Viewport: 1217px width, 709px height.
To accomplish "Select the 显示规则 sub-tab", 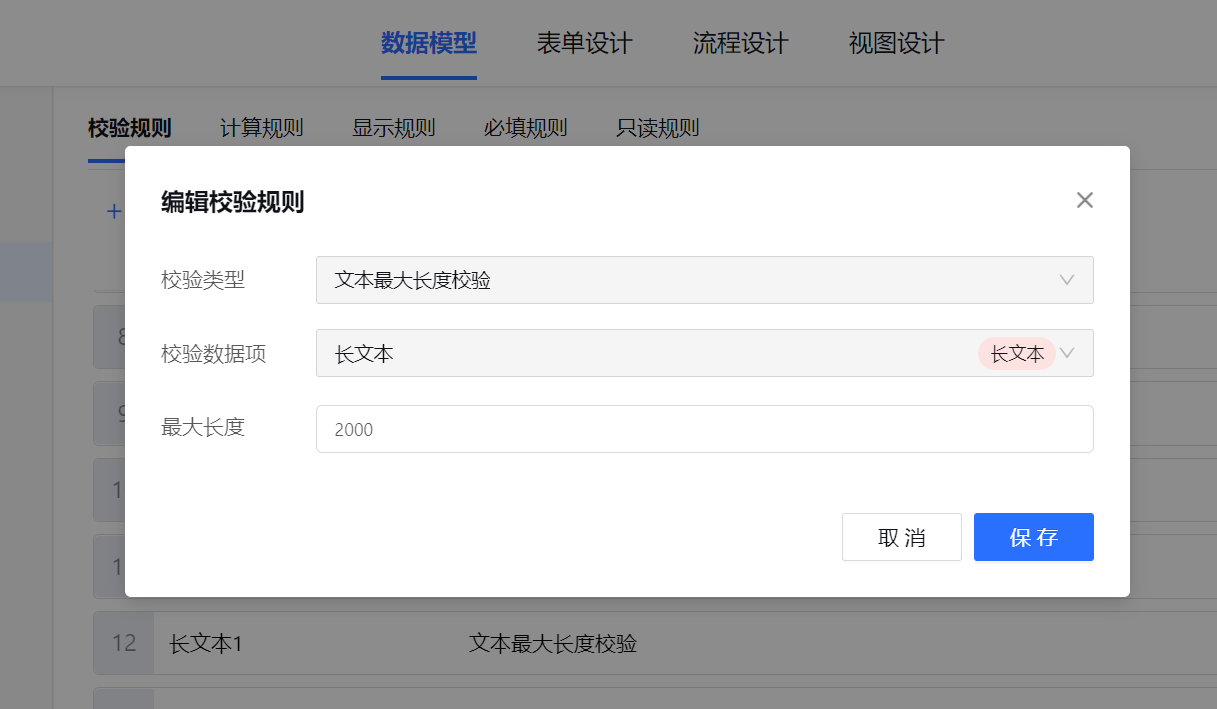I will tap(394, 128).
